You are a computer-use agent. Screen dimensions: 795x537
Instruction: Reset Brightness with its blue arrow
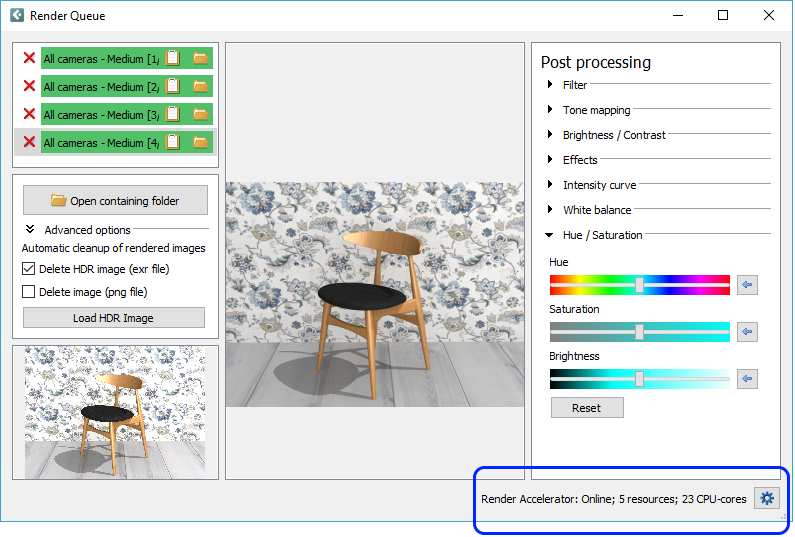[x=747, y=379]
